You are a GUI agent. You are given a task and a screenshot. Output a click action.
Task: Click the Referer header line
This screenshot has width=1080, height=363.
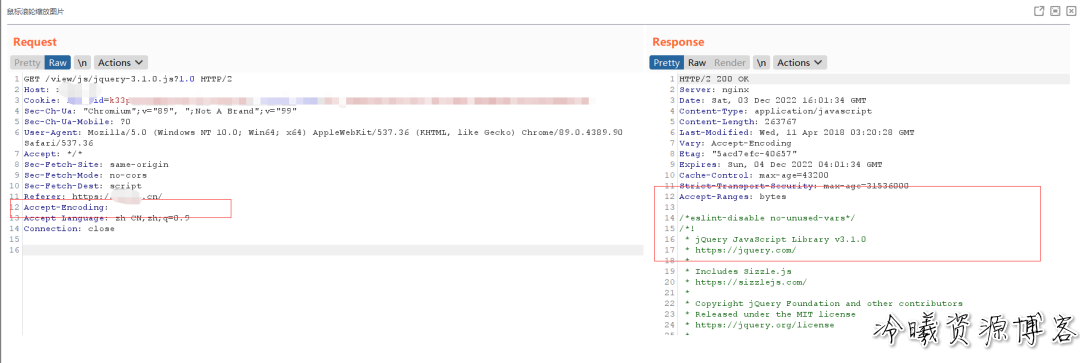click(93, 196)
